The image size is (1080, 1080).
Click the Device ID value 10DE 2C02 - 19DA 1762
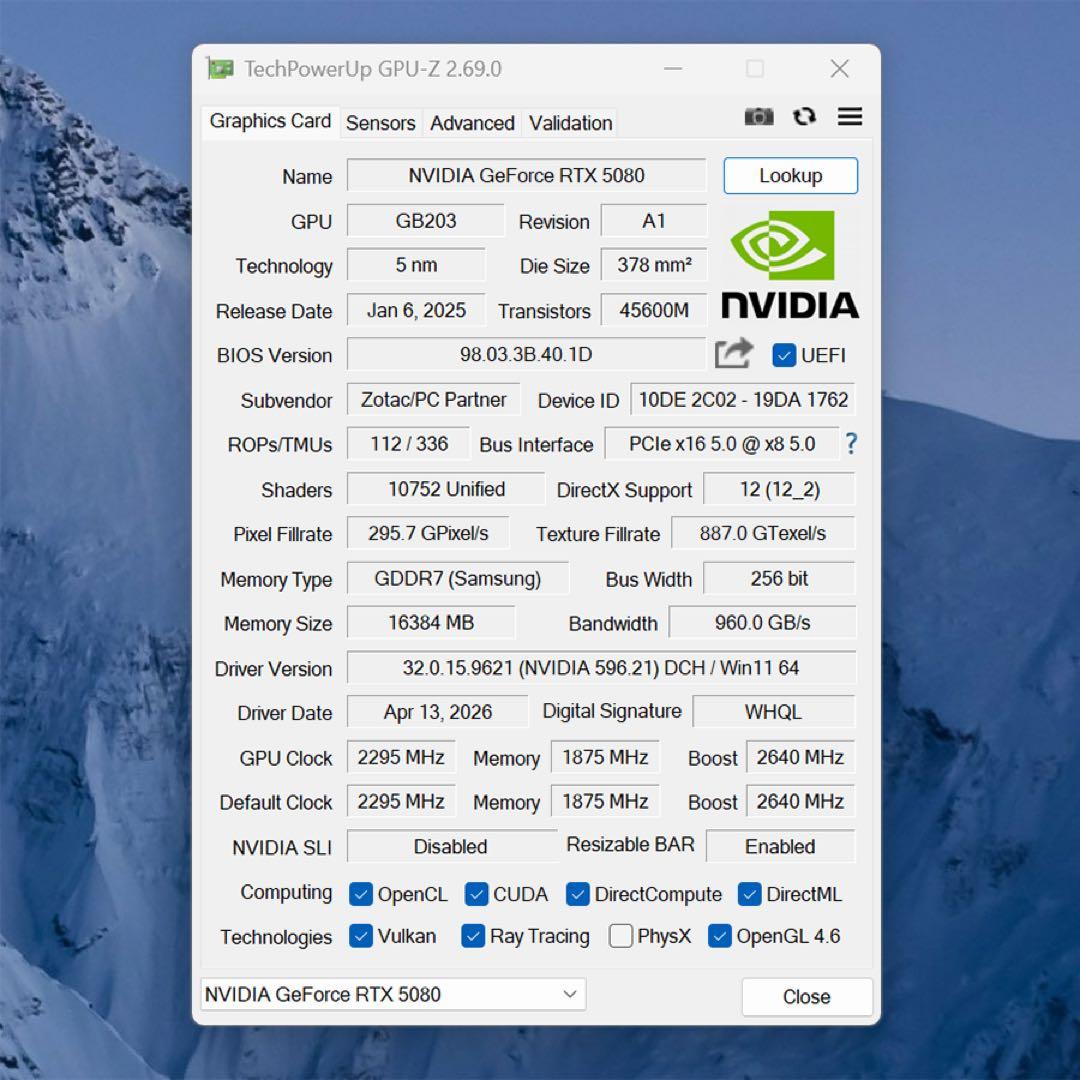(x=743, y=399)
